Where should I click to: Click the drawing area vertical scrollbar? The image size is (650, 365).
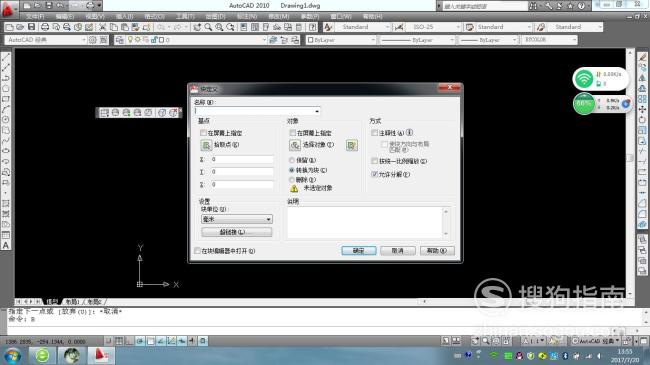coord(630,172)
